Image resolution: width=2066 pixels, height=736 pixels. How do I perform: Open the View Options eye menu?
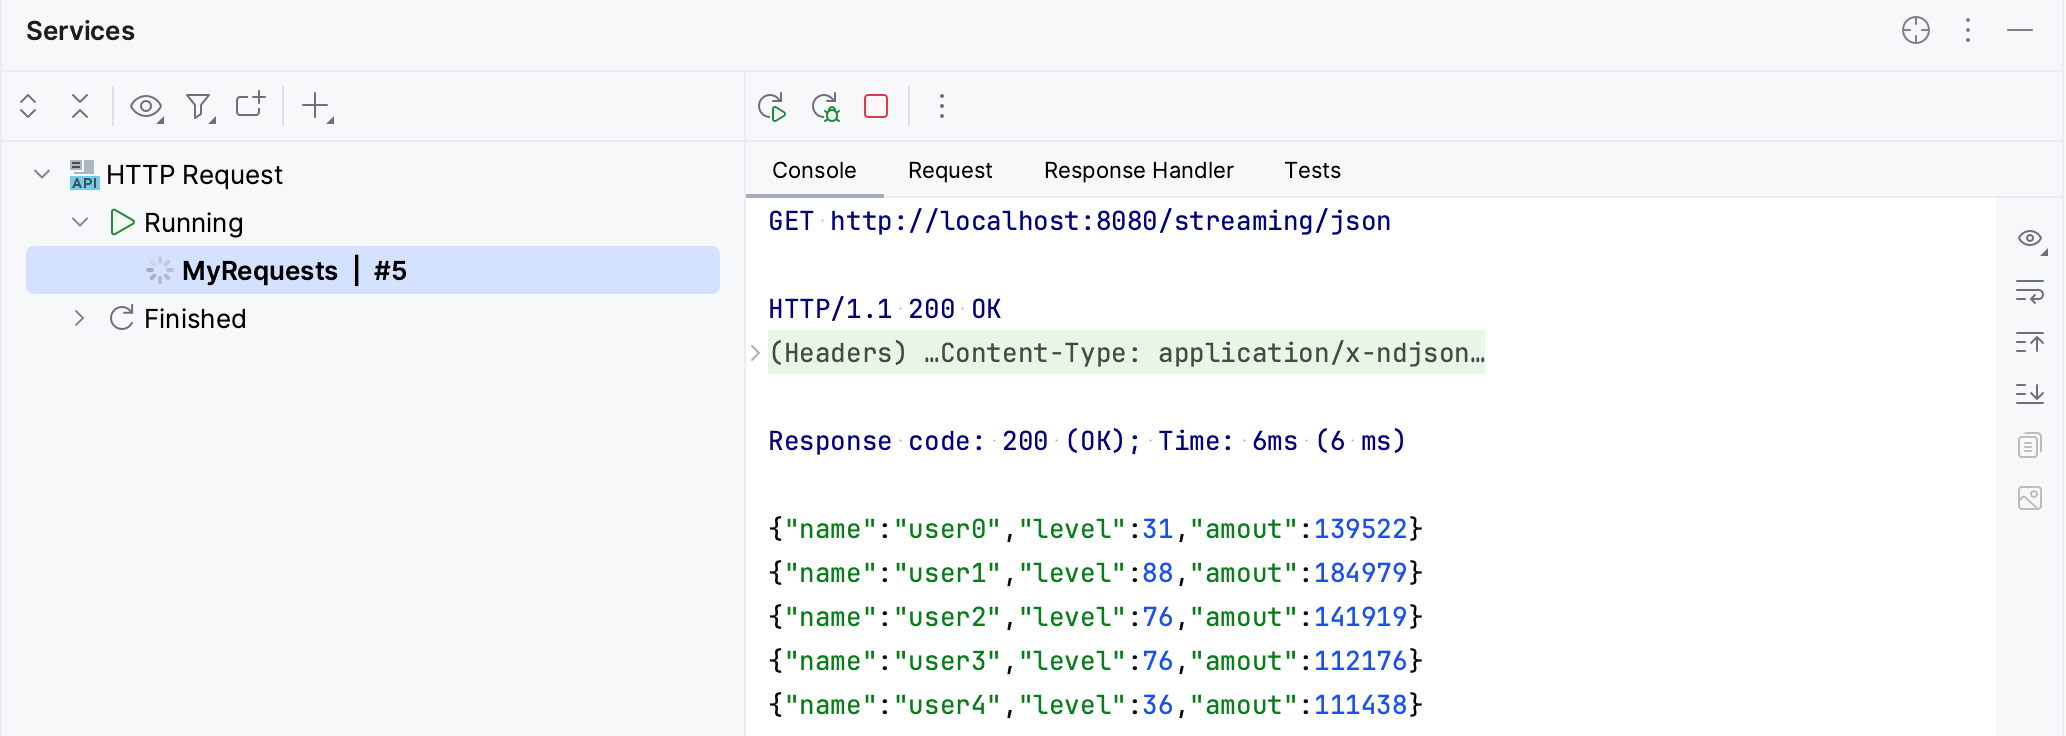pyautogui.click(x=146, y=106)
